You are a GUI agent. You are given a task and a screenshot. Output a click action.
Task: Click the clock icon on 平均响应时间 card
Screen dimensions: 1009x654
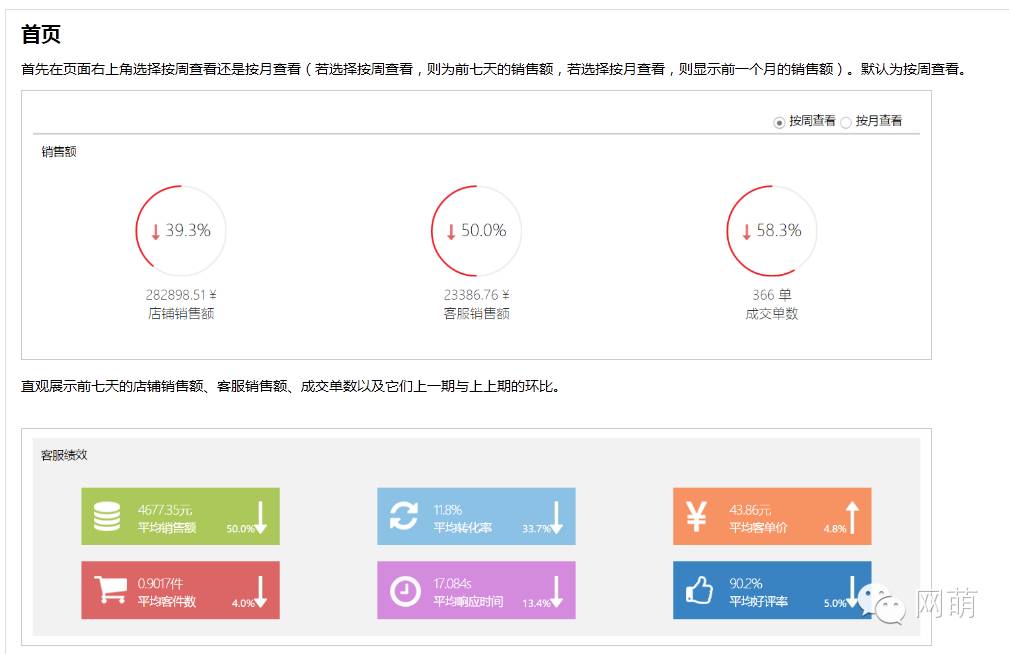405,591
